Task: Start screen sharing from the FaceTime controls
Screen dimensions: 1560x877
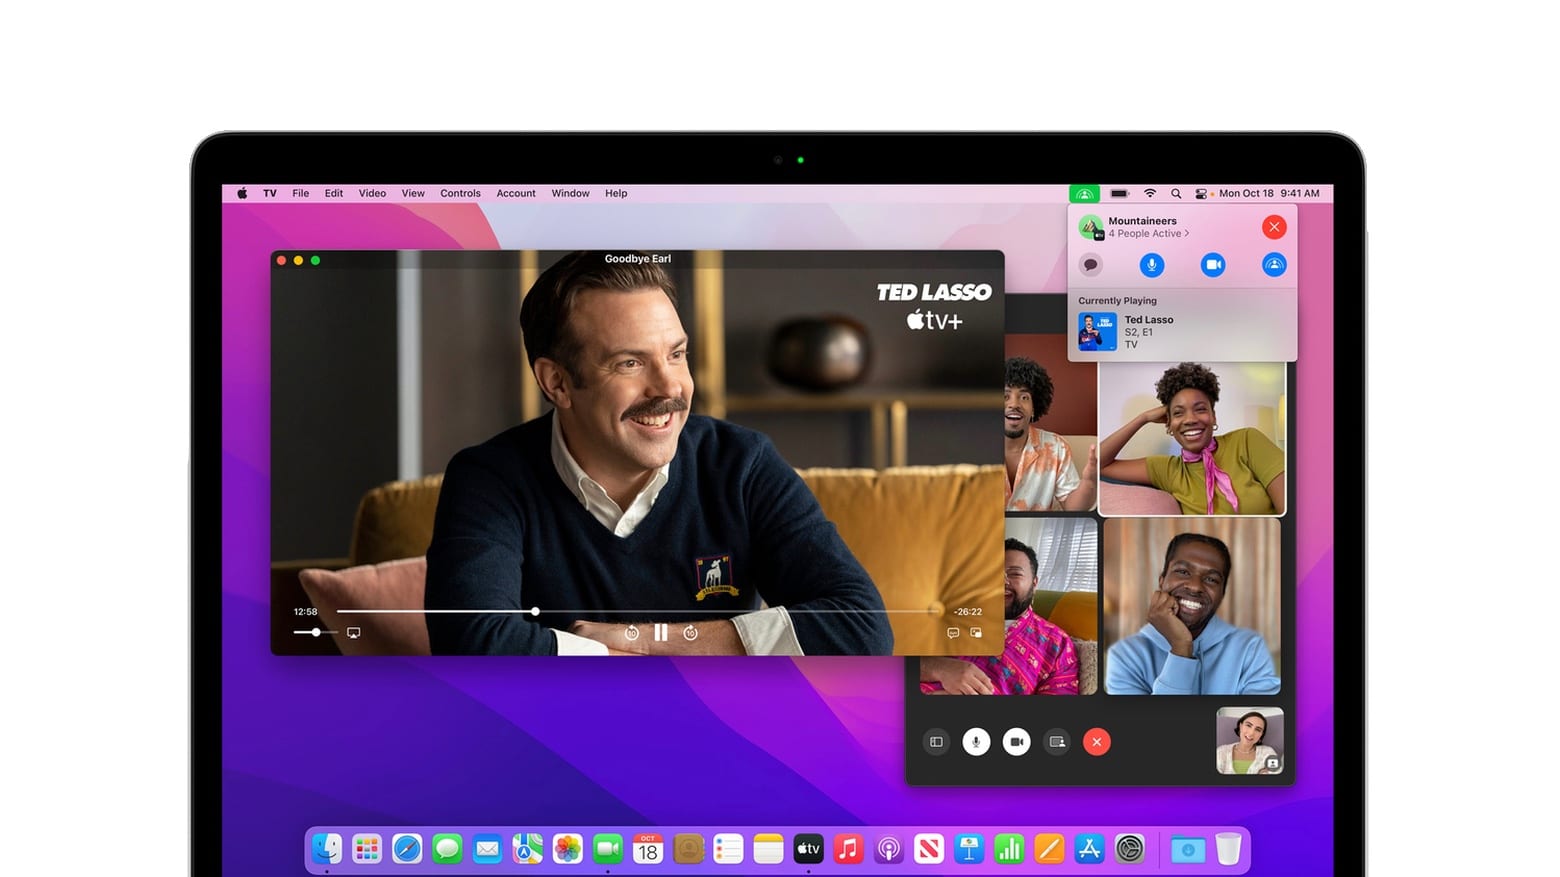Action: pos(1057,742)
